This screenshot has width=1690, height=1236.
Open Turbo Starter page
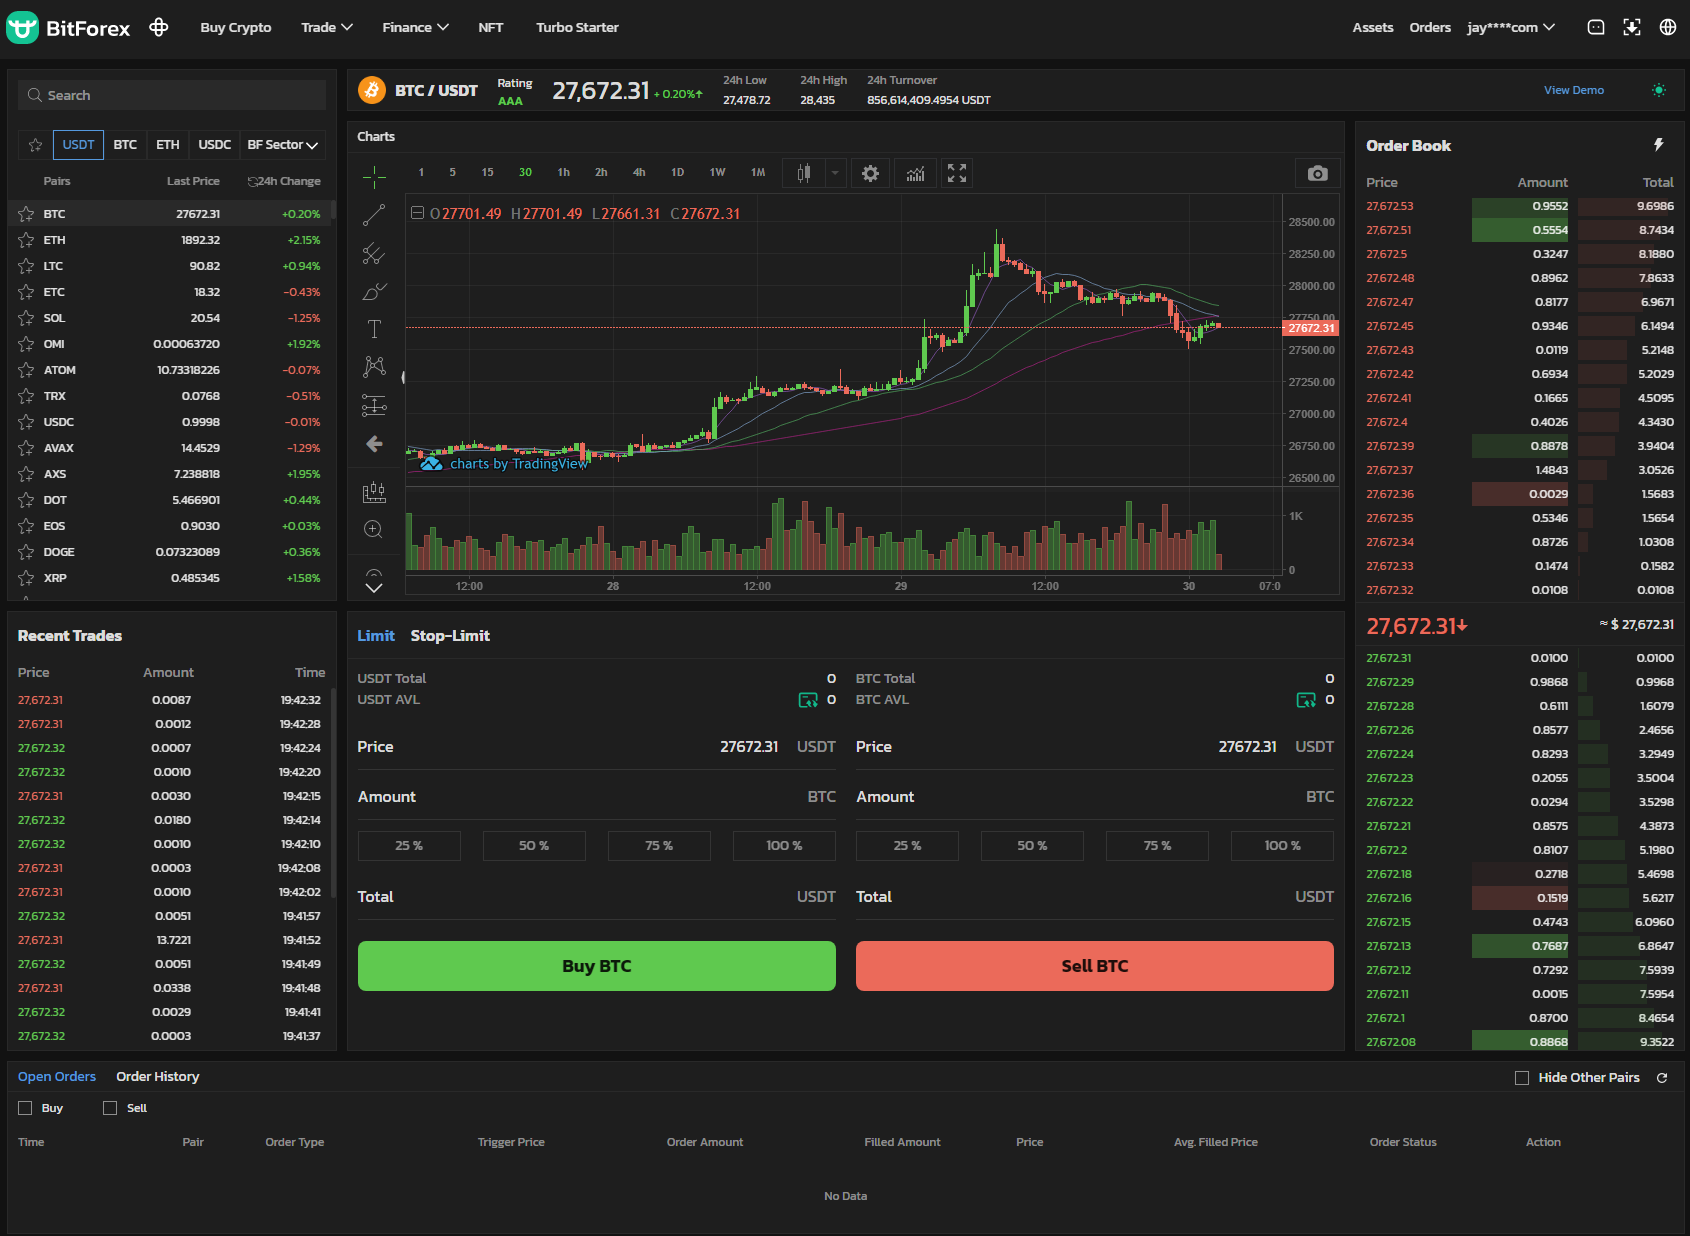click(x=577, y=27)
